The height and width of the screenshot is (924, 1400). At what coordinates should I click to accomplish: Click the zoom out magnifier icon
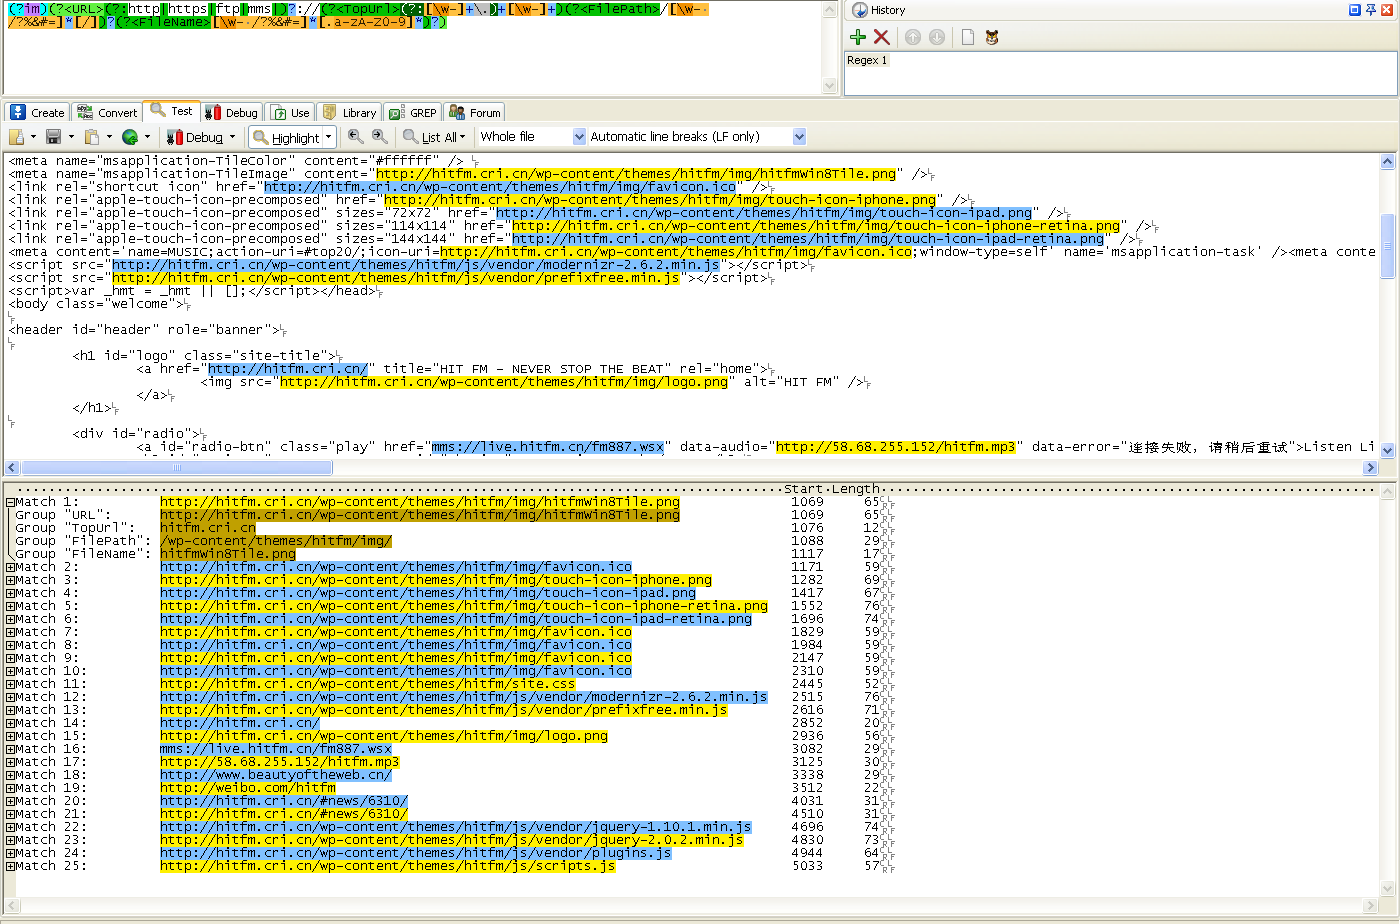(355, 137)
